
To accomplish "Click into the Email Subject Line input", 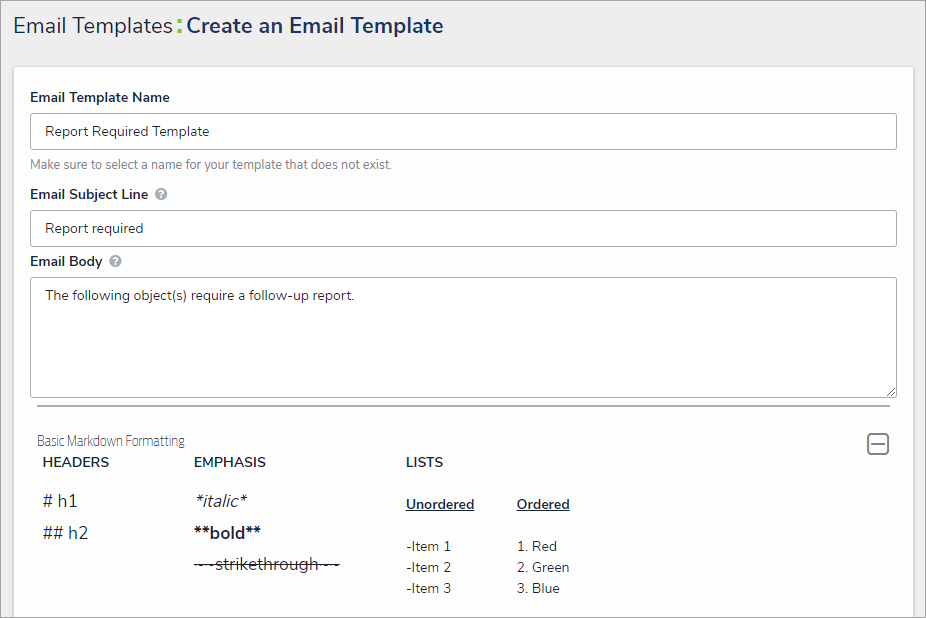I will [463, 228].
